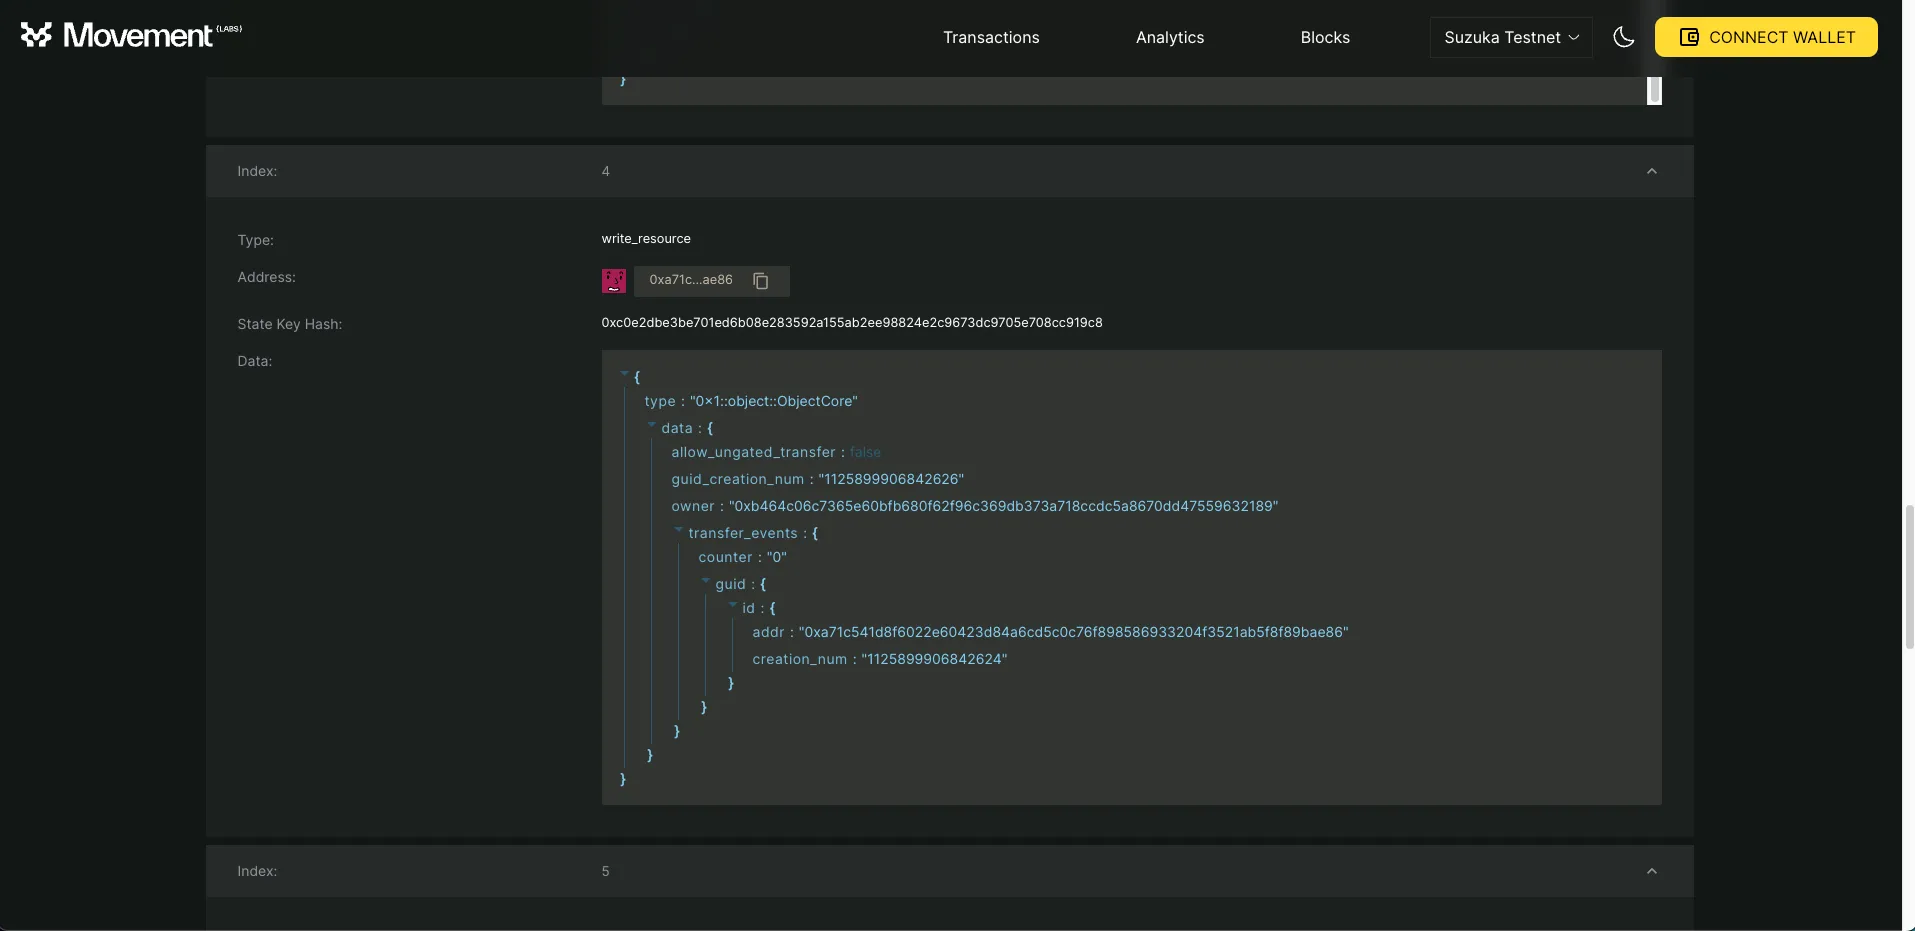Click the counter value "0"
The width and height of the screenshot is (1915, 931).
pos(777,557)
